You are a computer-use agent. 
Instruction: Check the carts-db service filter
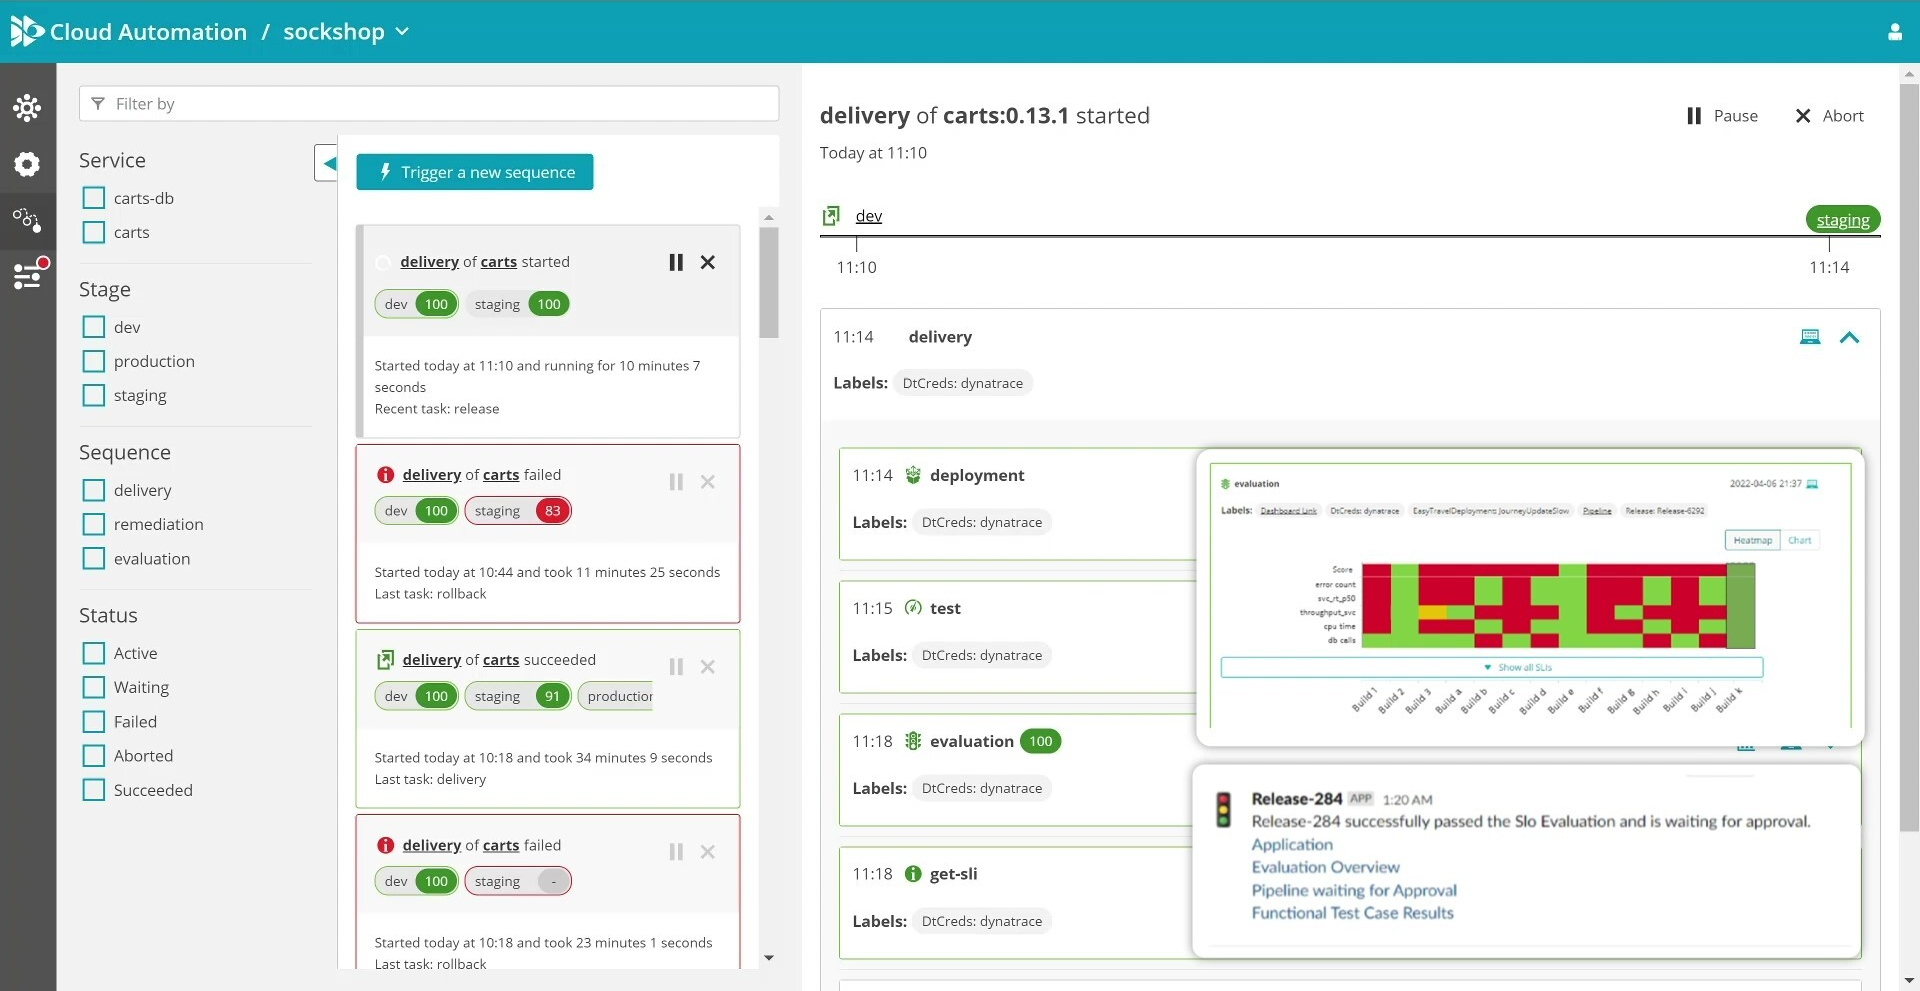click(94, 198)
